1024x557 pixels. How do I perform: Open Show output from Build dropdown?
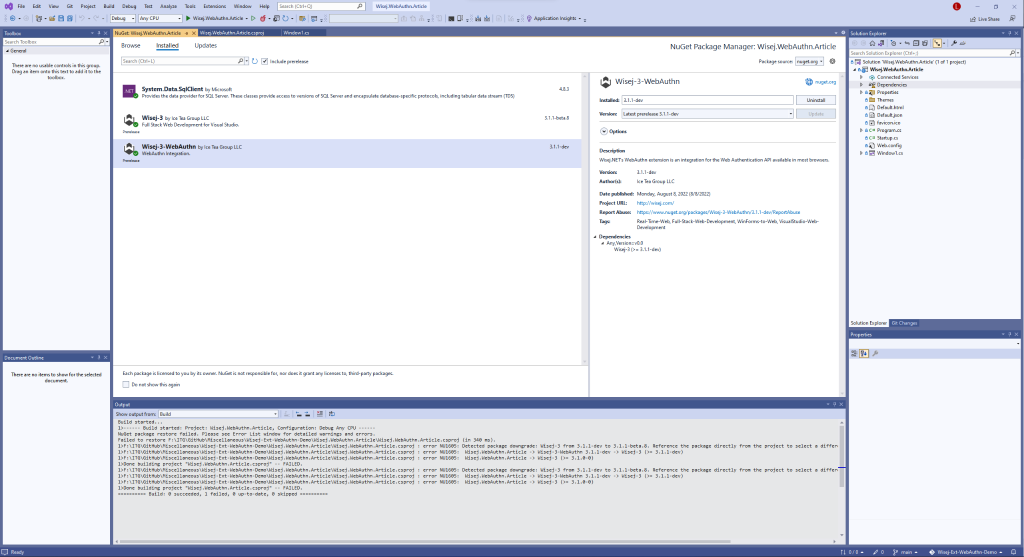click(218, 414)
